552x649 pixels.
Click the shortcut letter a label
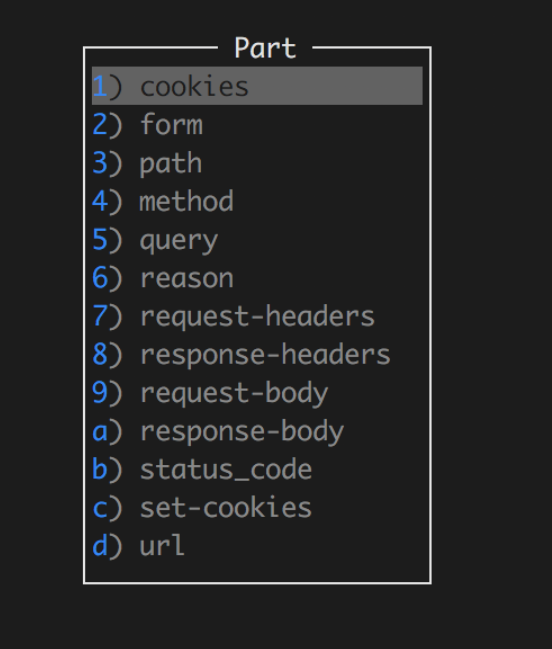click(100, 432)
